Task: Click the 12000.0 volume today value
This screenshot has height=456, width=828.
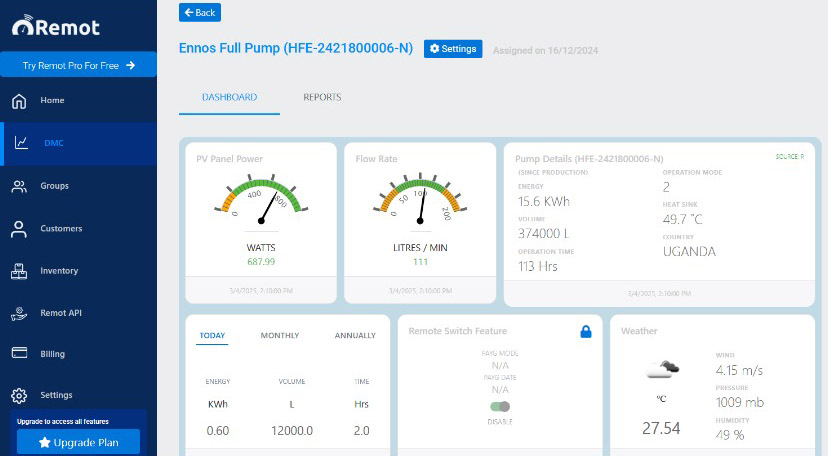Action: tap(292, 431)
